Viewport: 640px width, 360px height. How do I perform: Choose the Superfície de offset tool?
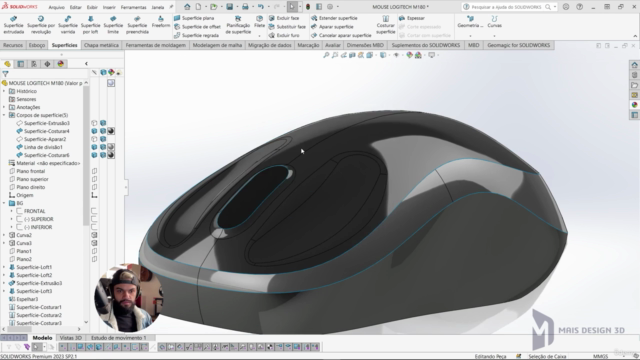pos(197,27)
